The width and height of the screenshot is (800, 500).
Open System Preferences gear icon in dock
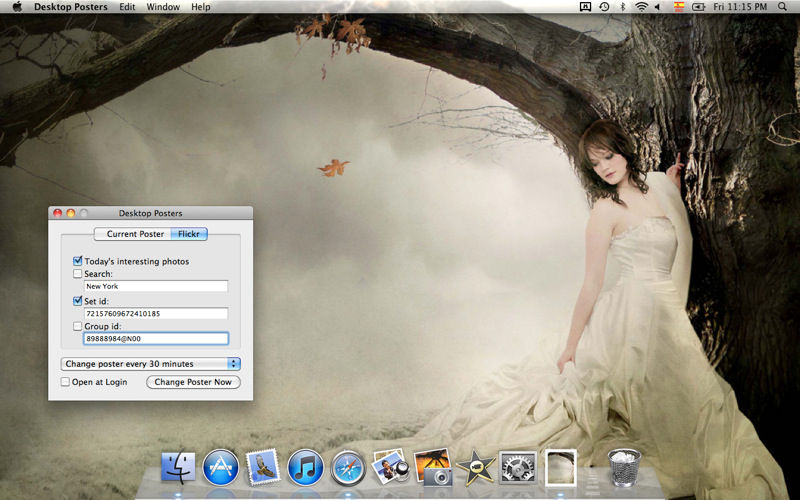pyautogui.click(x=518, y=467)
